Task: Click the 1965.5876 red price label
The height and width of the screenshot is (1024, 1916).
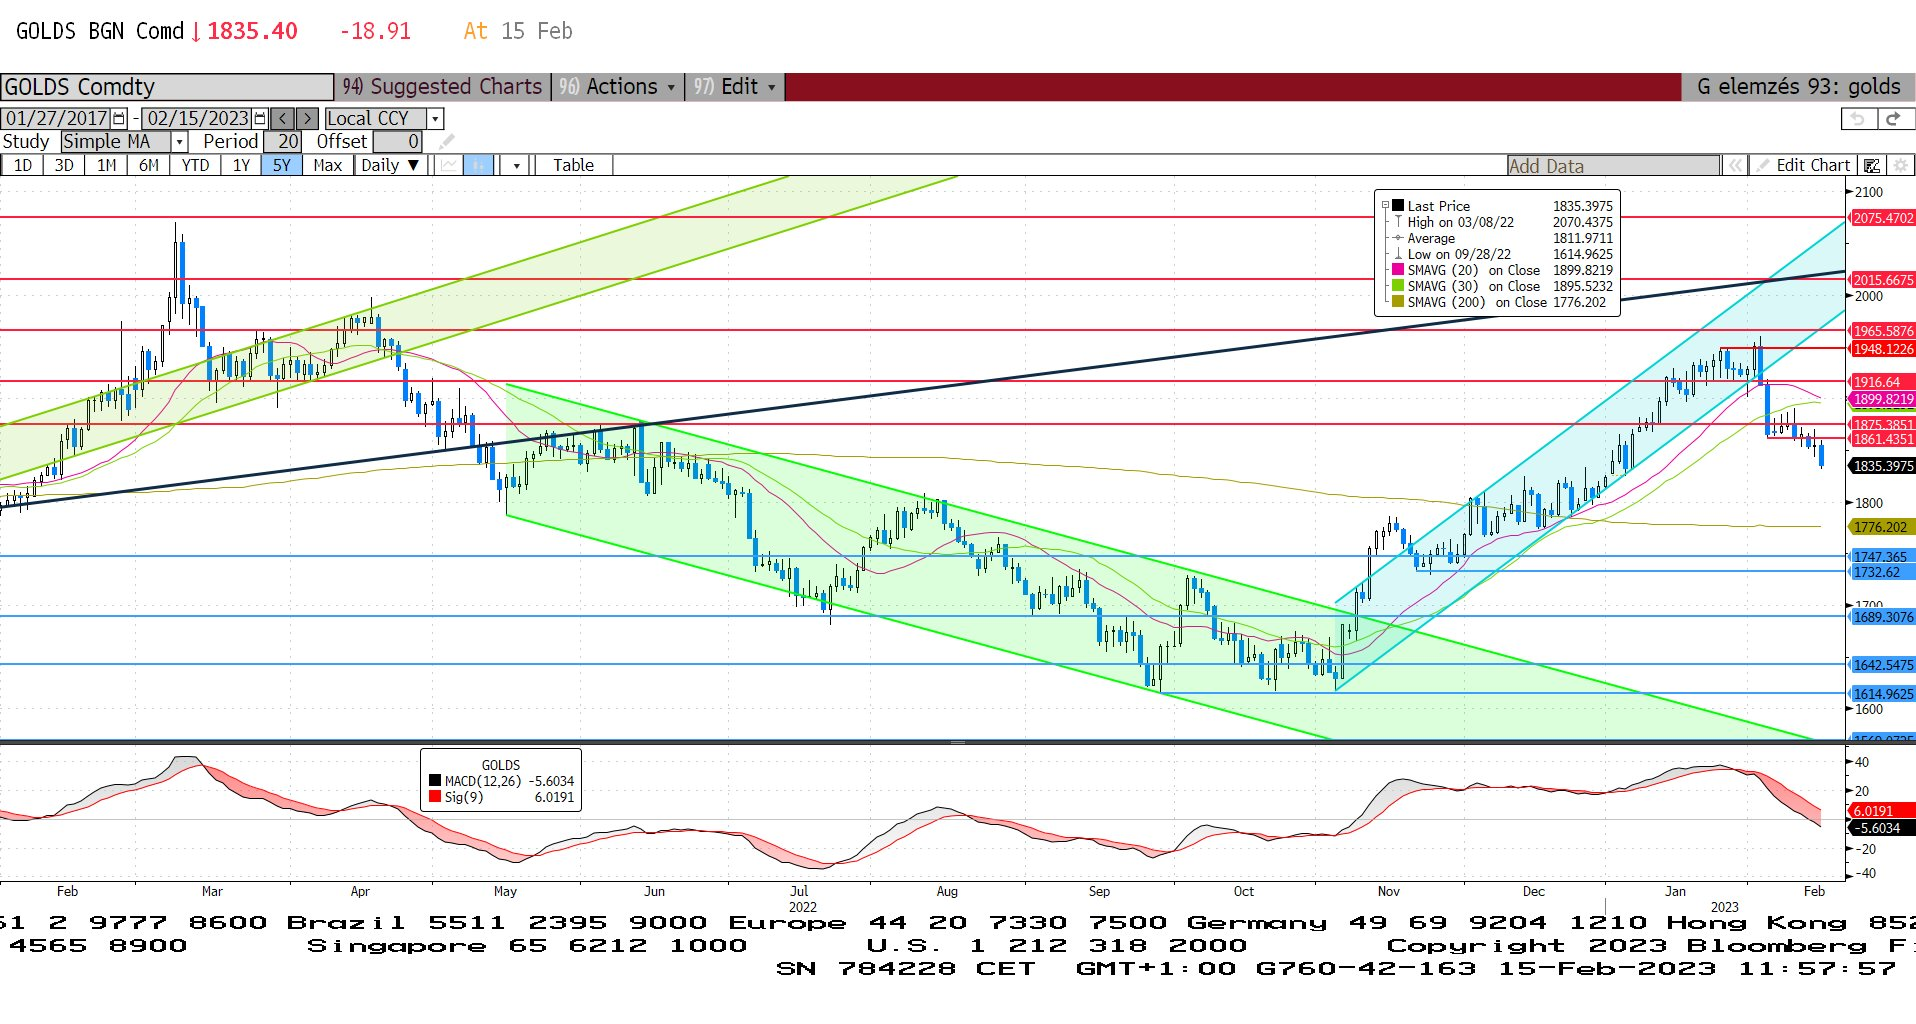Action: 1883,331
